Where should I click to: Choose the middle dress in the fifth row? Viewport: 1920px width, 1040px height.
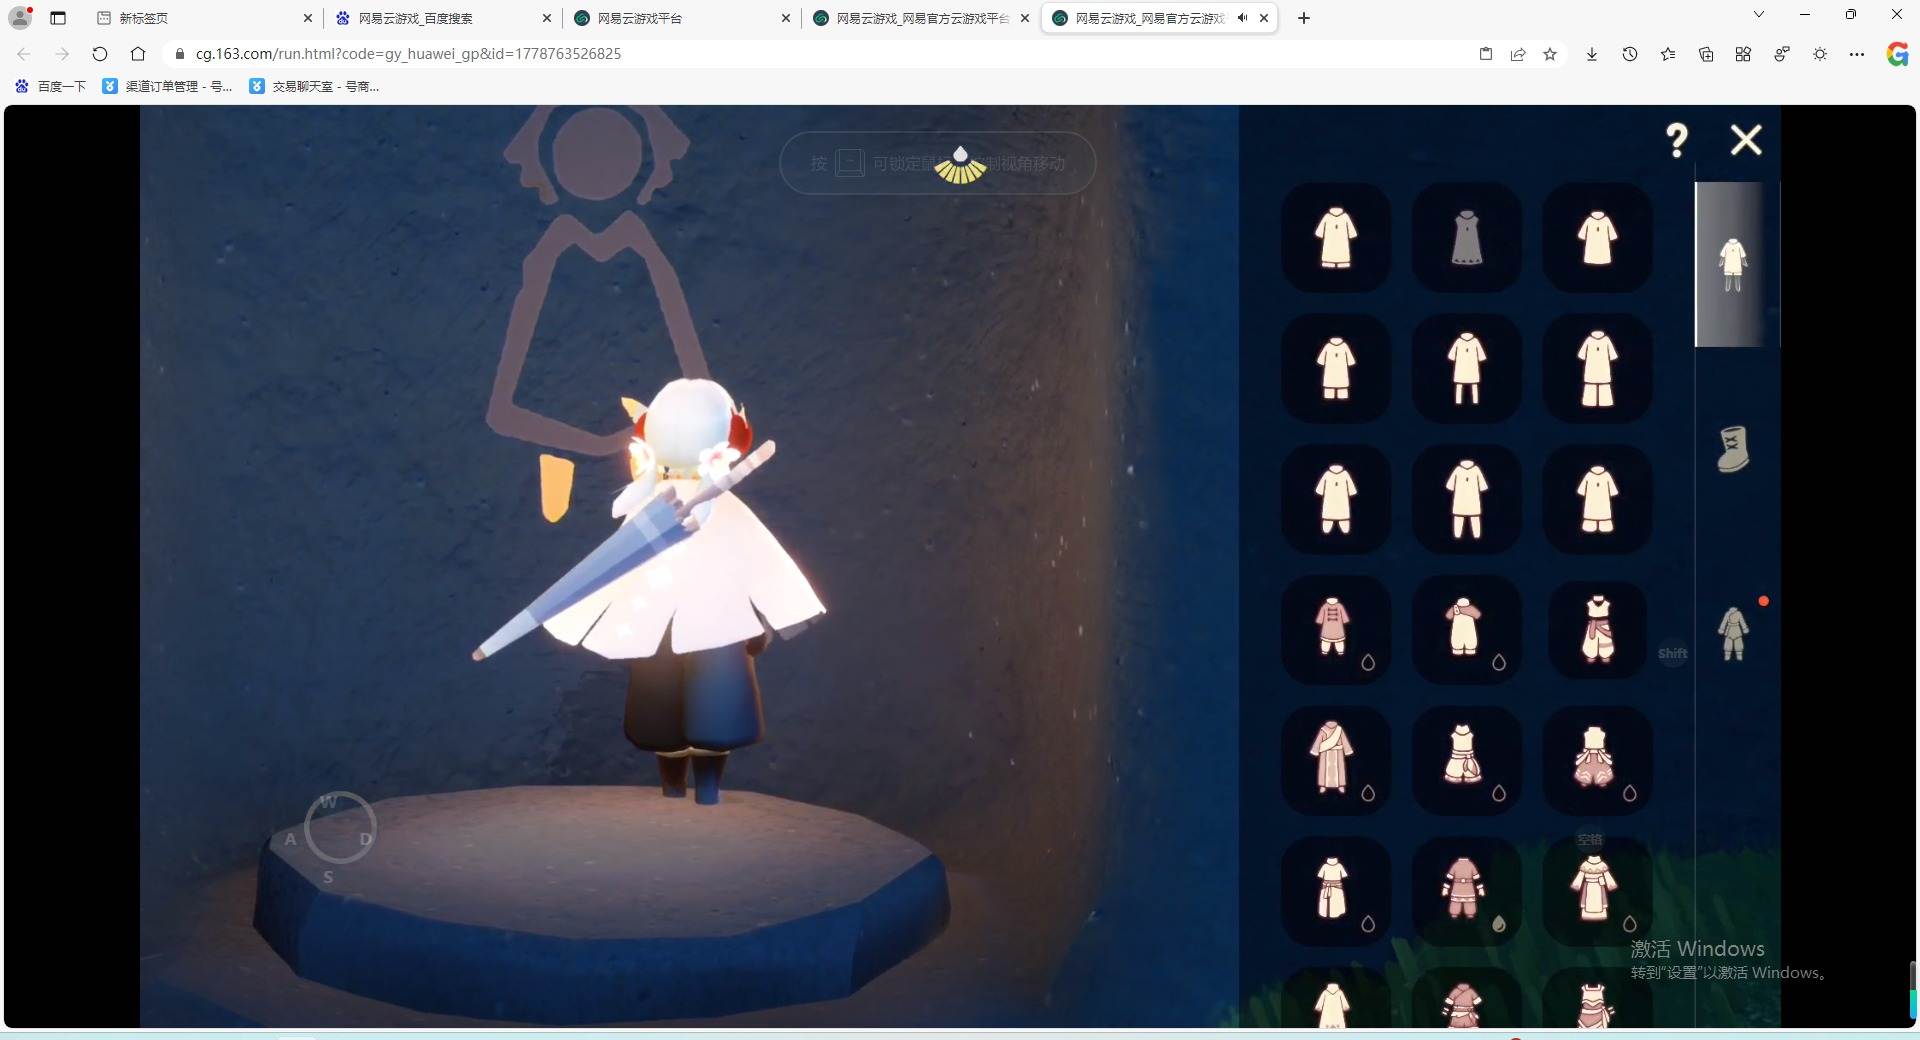(1467, 761)
